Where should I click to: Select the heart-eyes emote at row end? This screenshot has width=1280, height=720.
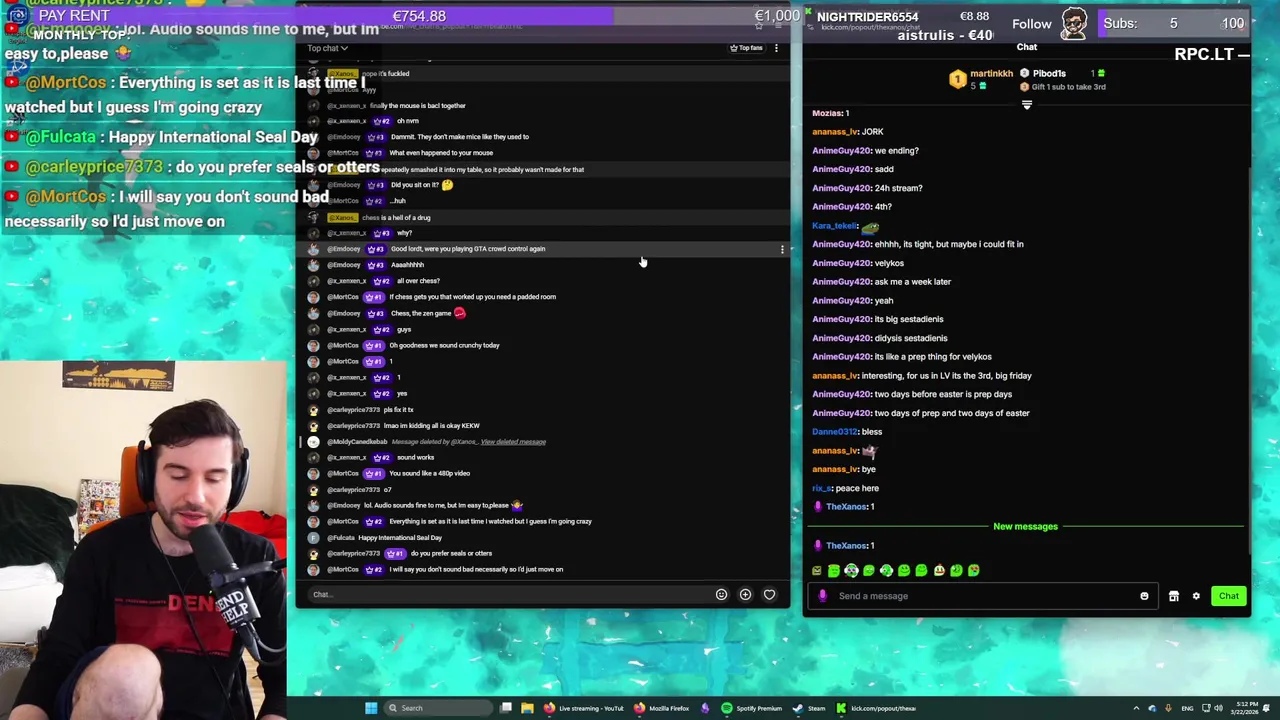point(974,571)
